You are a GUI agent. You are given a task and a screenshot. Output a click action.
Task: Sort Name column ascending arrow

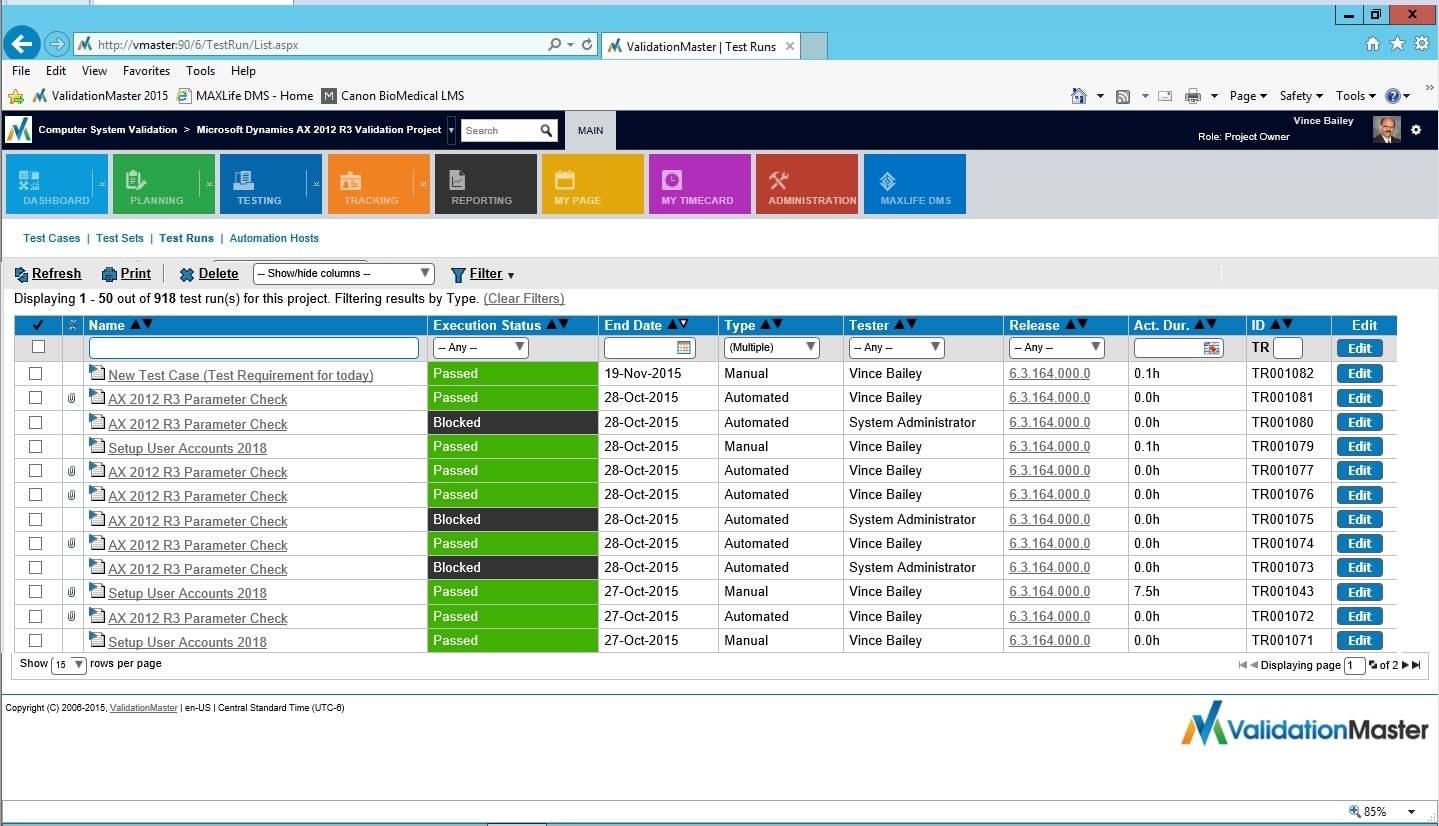click(135, 324)
